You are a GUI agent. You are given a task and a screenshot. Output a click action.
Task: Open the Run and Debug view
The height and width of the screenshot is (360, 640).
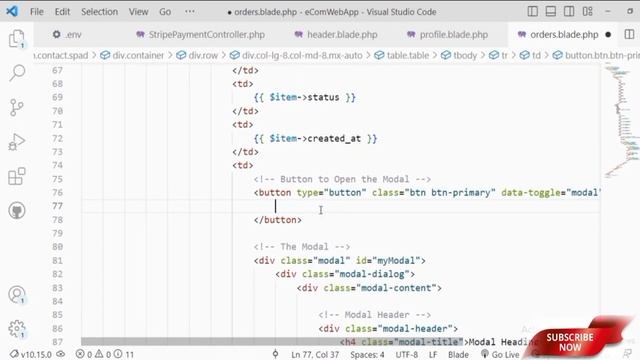tap(17, 142)
